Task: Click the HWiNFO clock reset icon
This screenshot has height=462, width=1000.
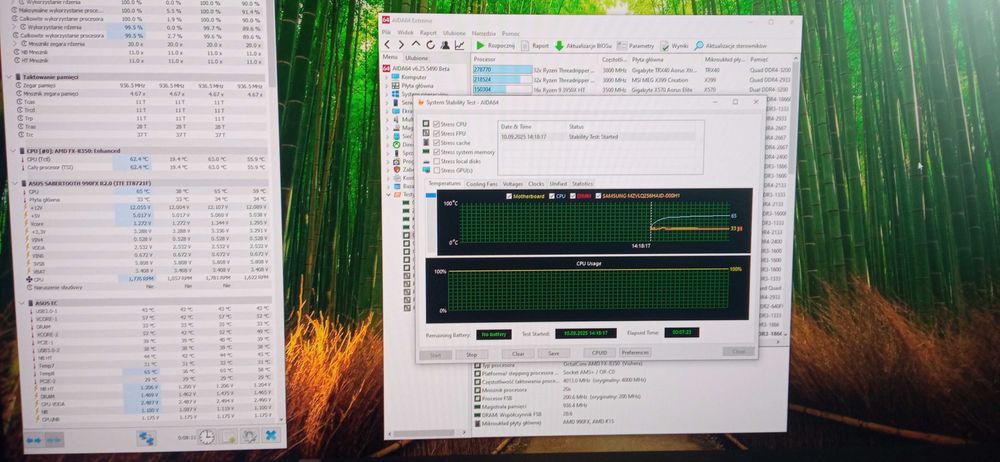Action: pyautogui.click(x=207, y=436)
